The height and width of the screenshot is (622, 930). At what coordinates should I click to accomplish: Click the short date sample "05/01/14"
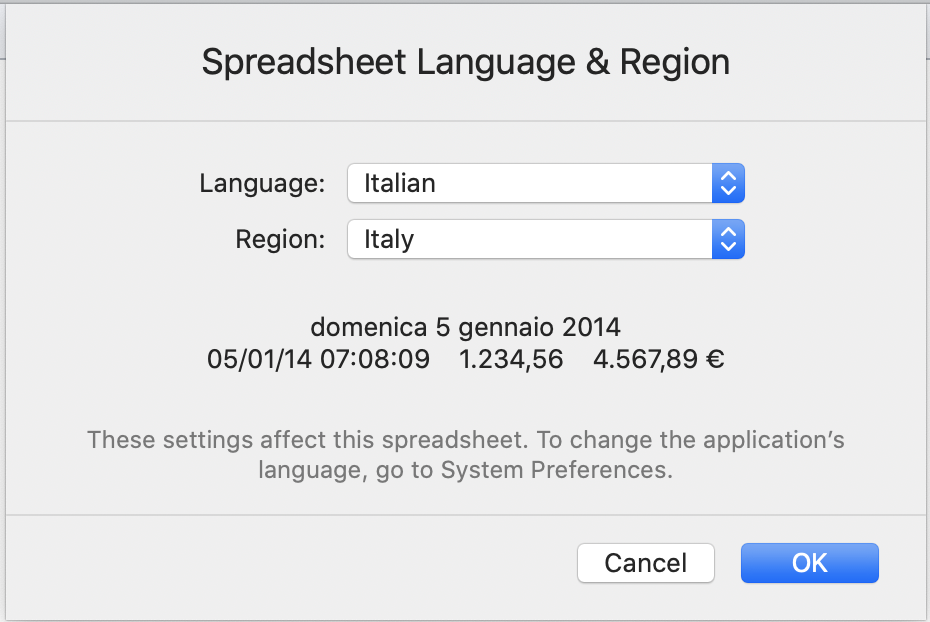[x=260, y=359]
